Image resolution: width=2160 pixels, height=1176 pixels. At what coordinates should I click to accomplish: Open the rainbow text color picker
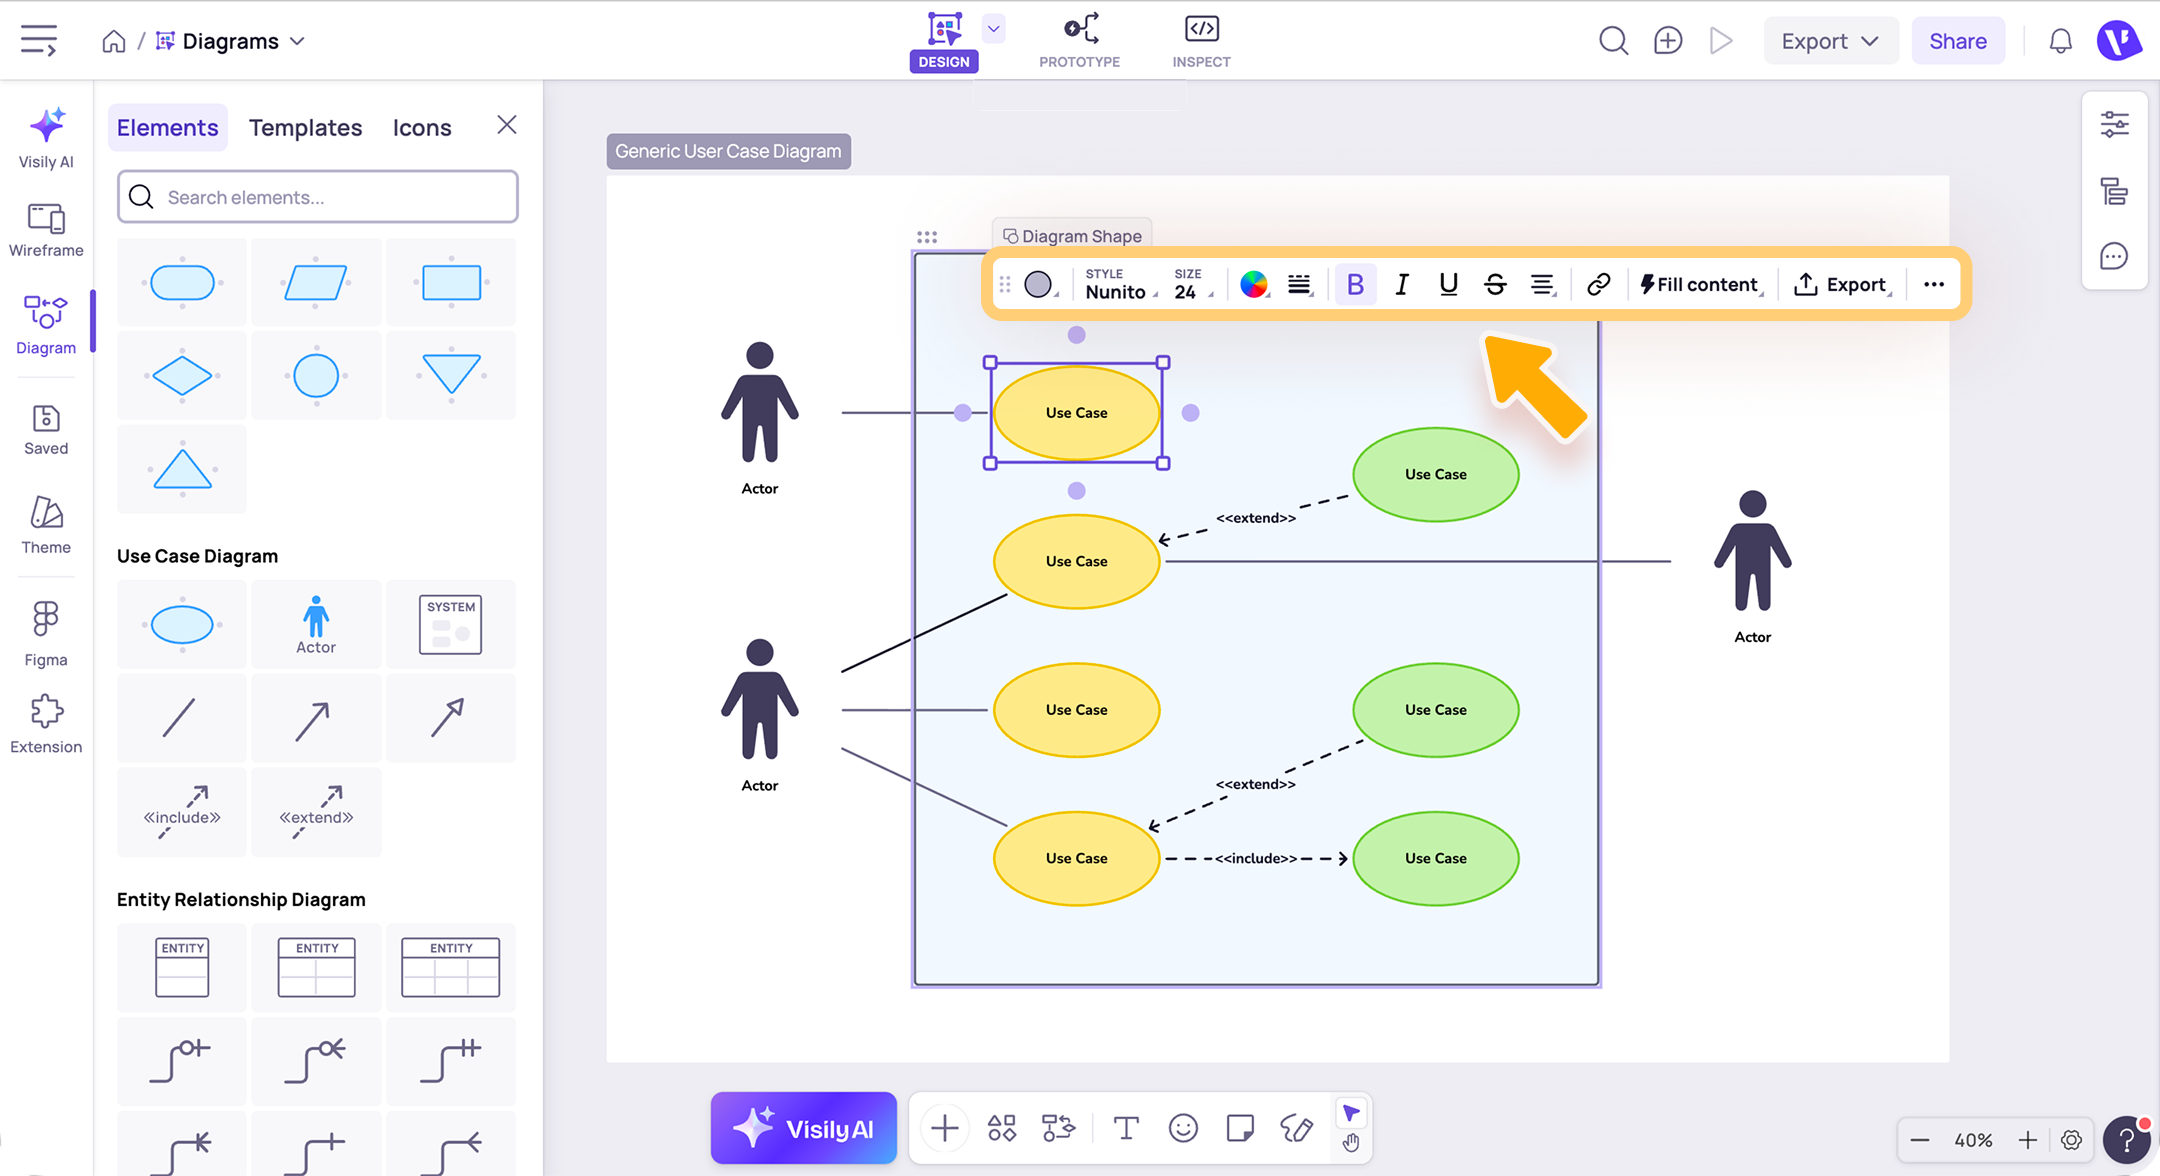tap(1254, 285)
